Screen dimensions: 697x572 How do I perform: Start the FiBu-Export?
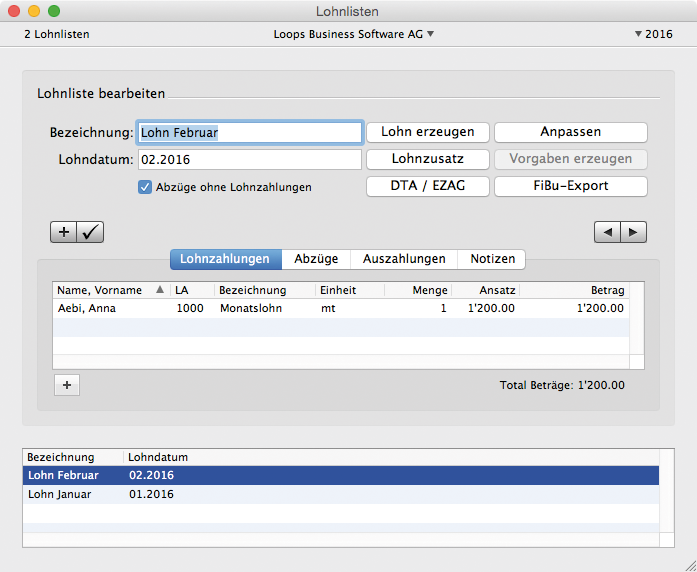tap(570, 186)
